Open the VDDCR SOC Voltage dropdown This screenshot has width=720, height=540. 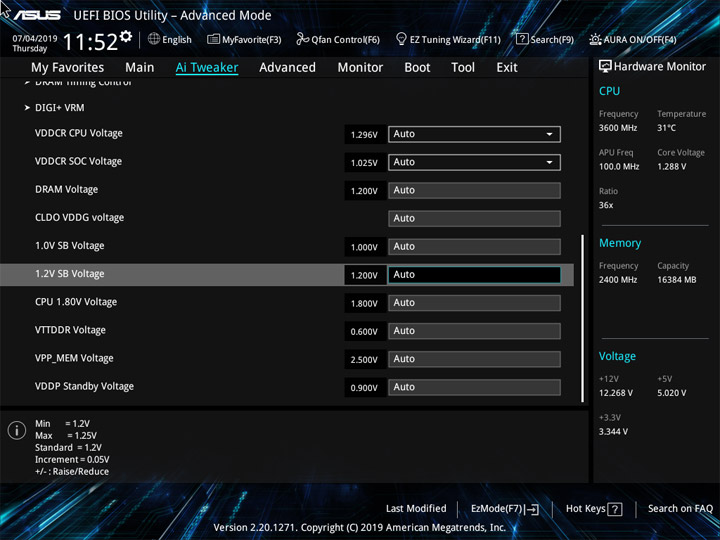click(x=474, y=162)
